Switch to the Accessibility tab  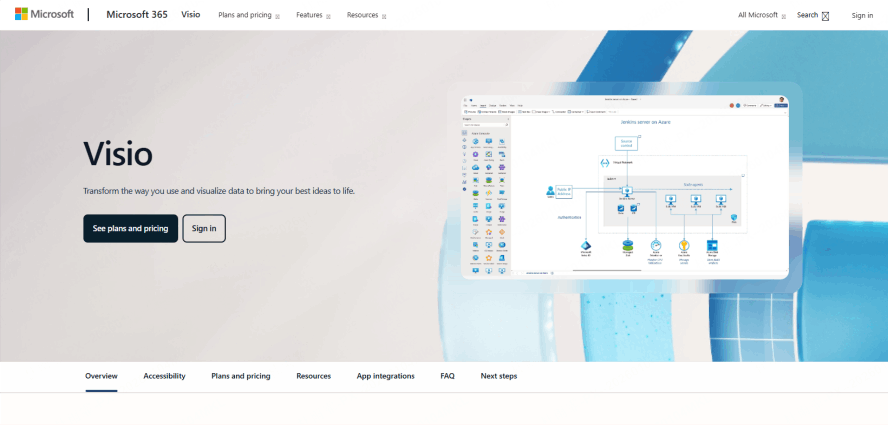164,376
